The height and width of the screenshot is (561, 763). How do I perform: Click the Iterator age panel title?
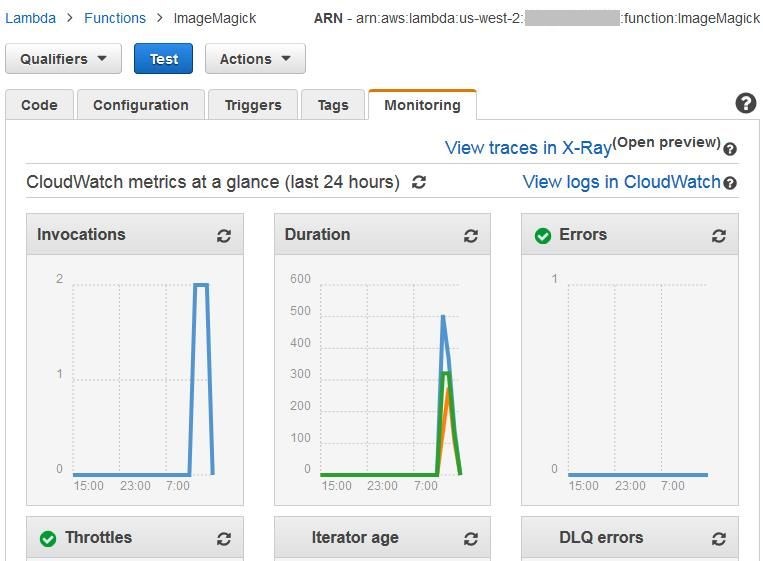click(355, 538)
